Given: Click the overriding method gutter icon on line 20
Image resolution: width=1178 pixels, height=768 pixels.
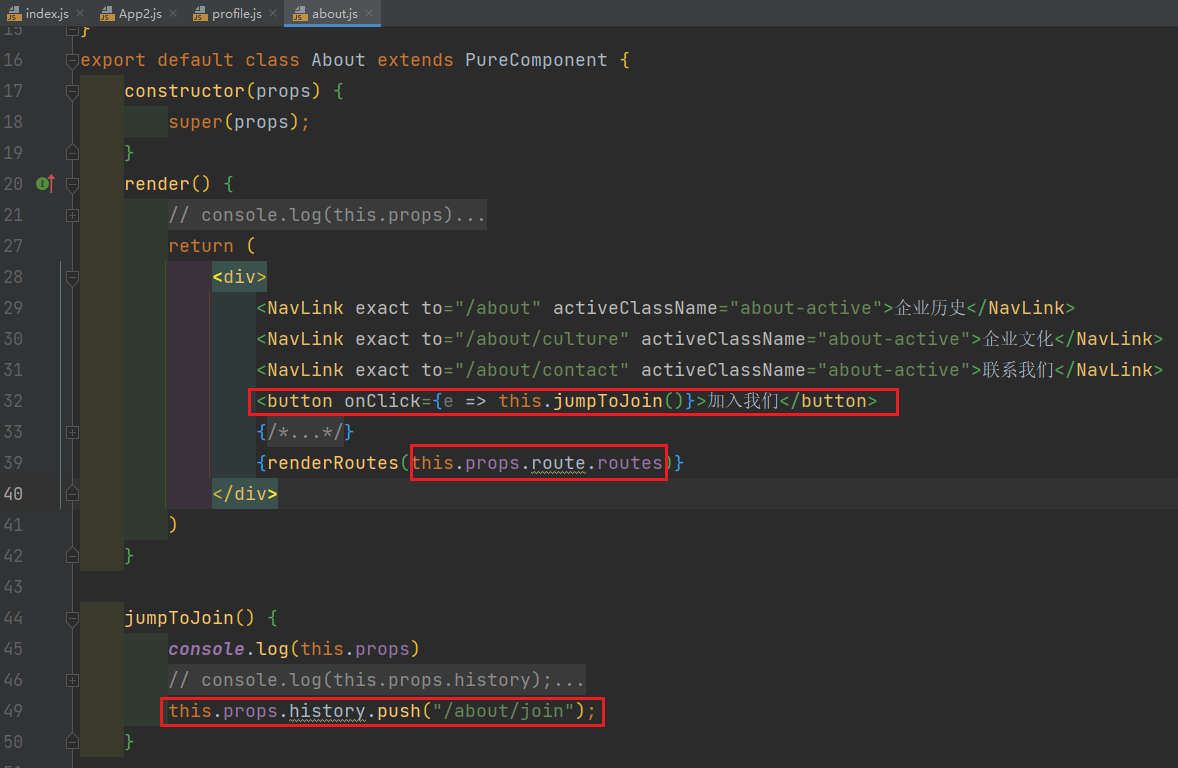Looking at the screenshot, I should [45, 183].
